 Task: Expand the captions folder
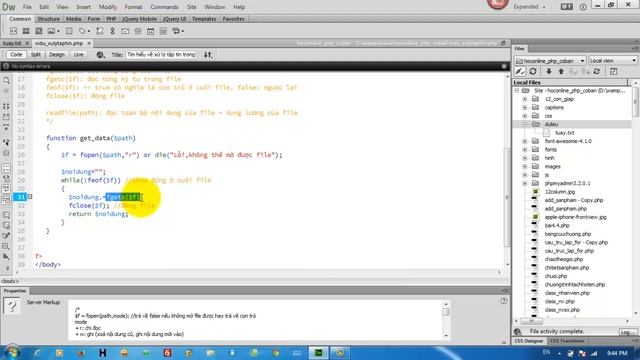(x=525, y=107)
